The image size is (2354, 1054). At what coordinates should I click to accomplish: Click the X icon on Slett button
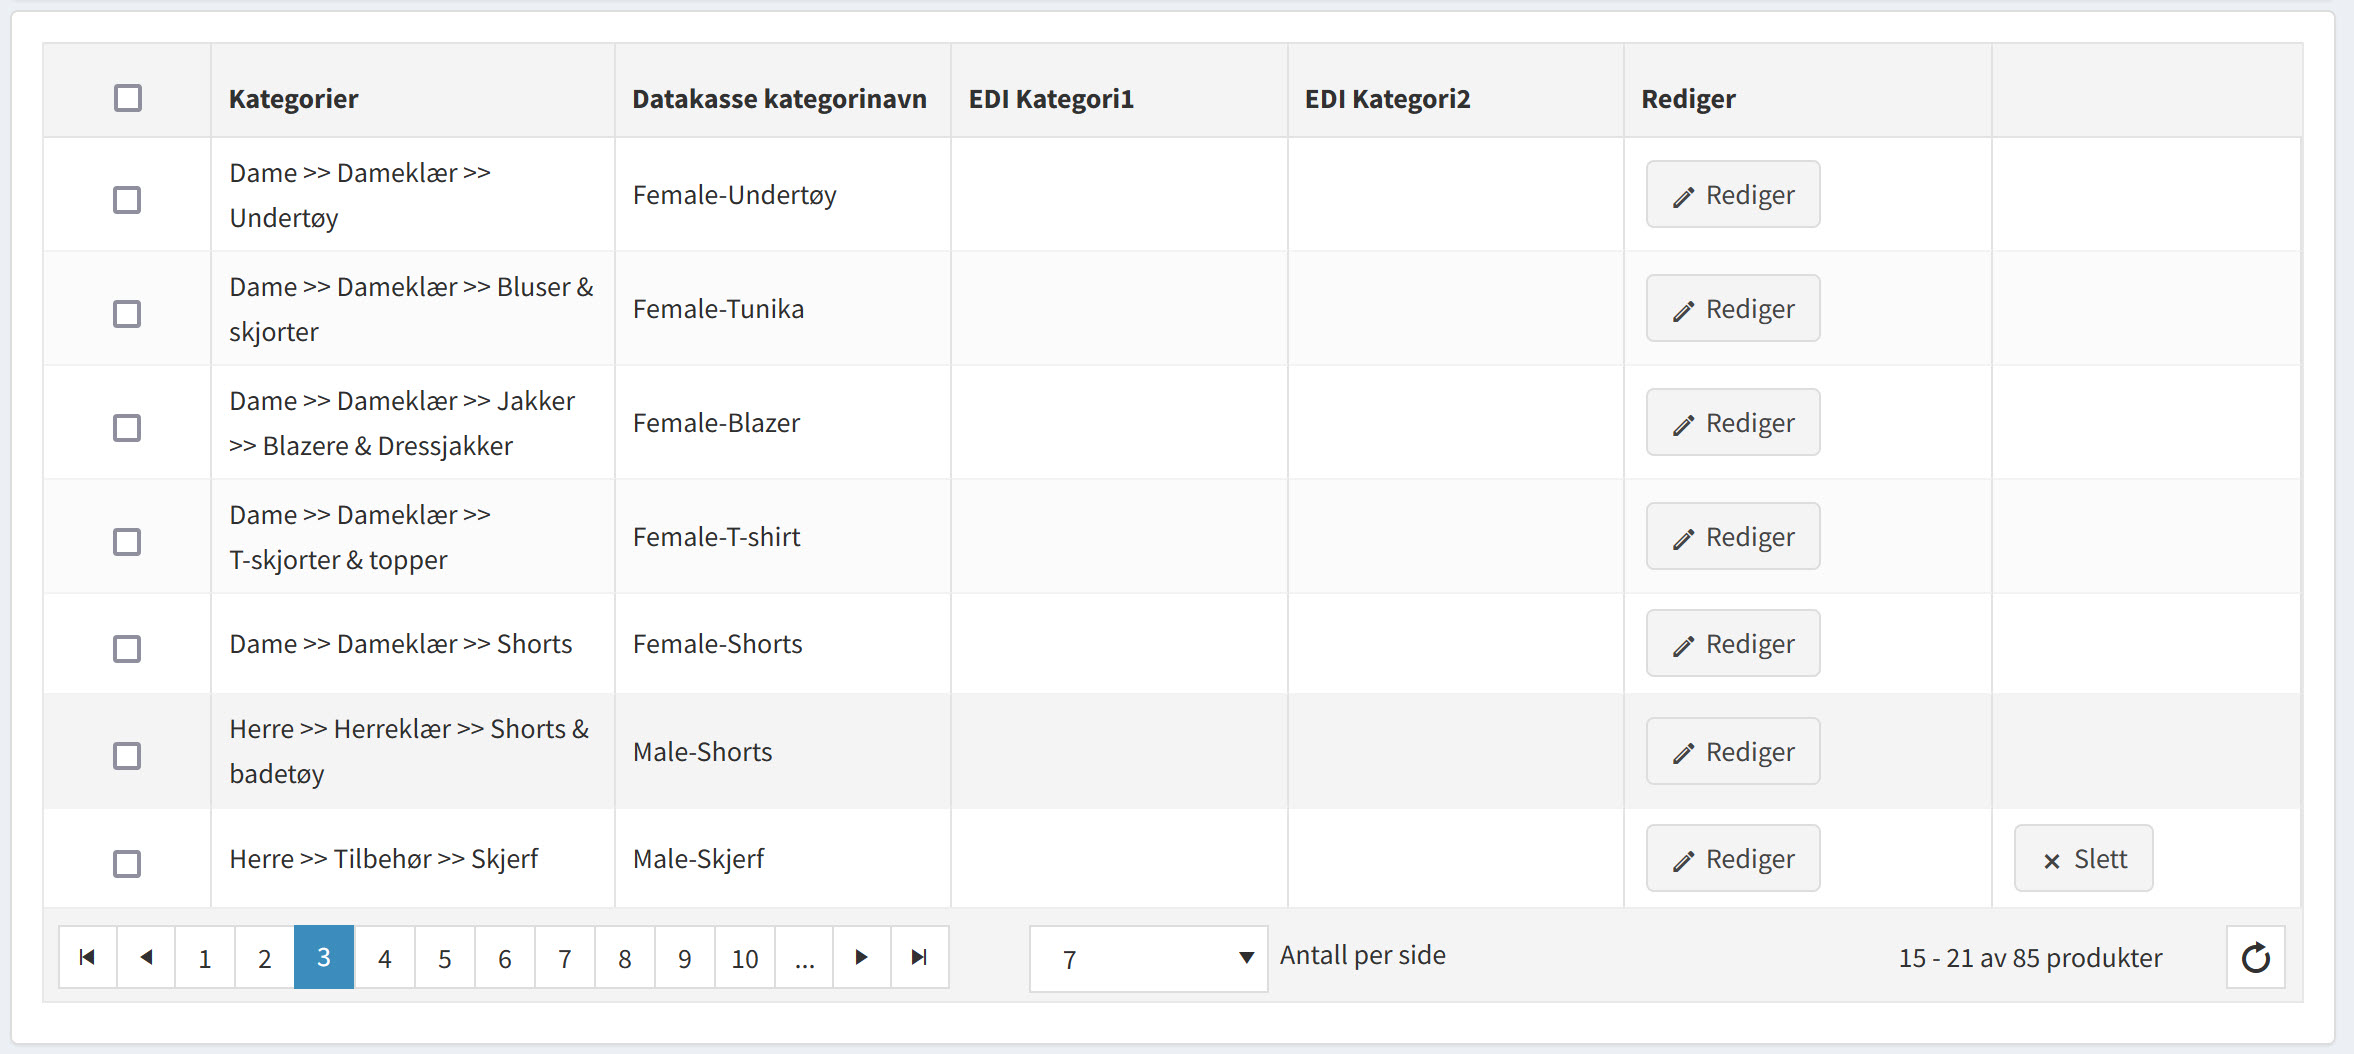click(2052, 861)
